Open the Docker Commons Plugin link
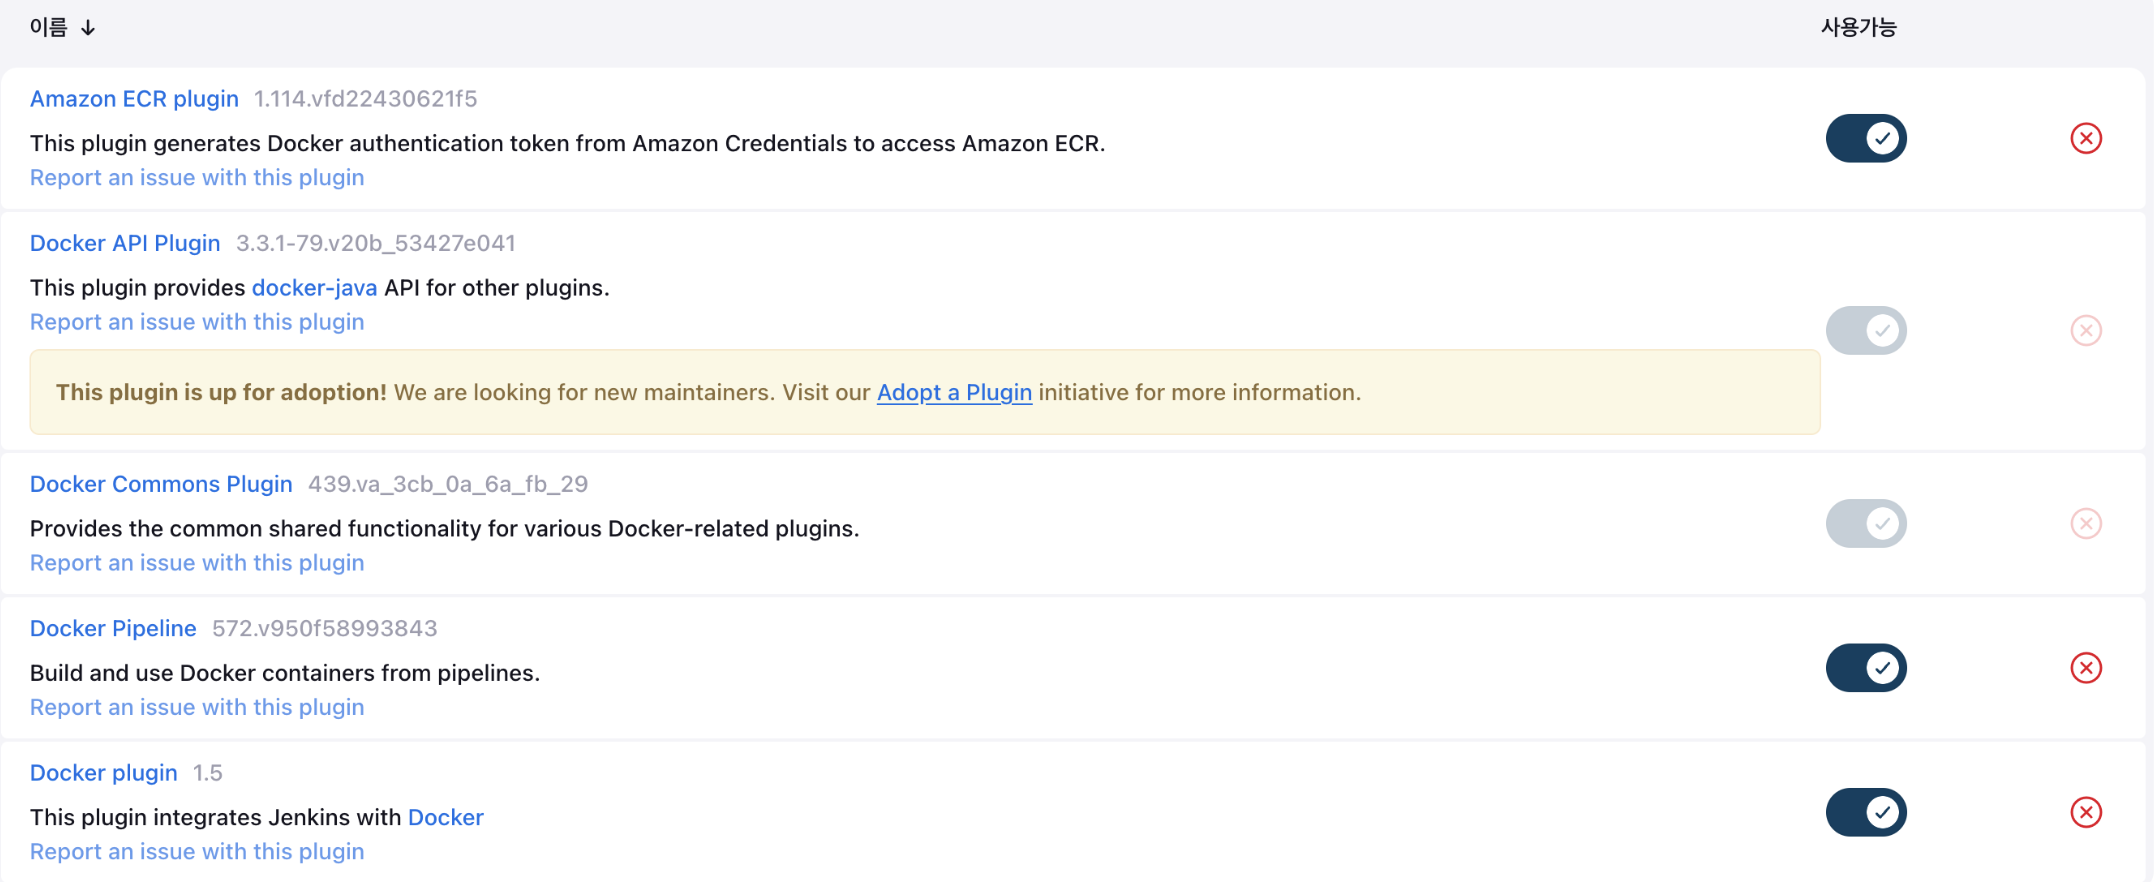Image resolution: width=2154 pixels, height=882 pixels. coord(161,484)
